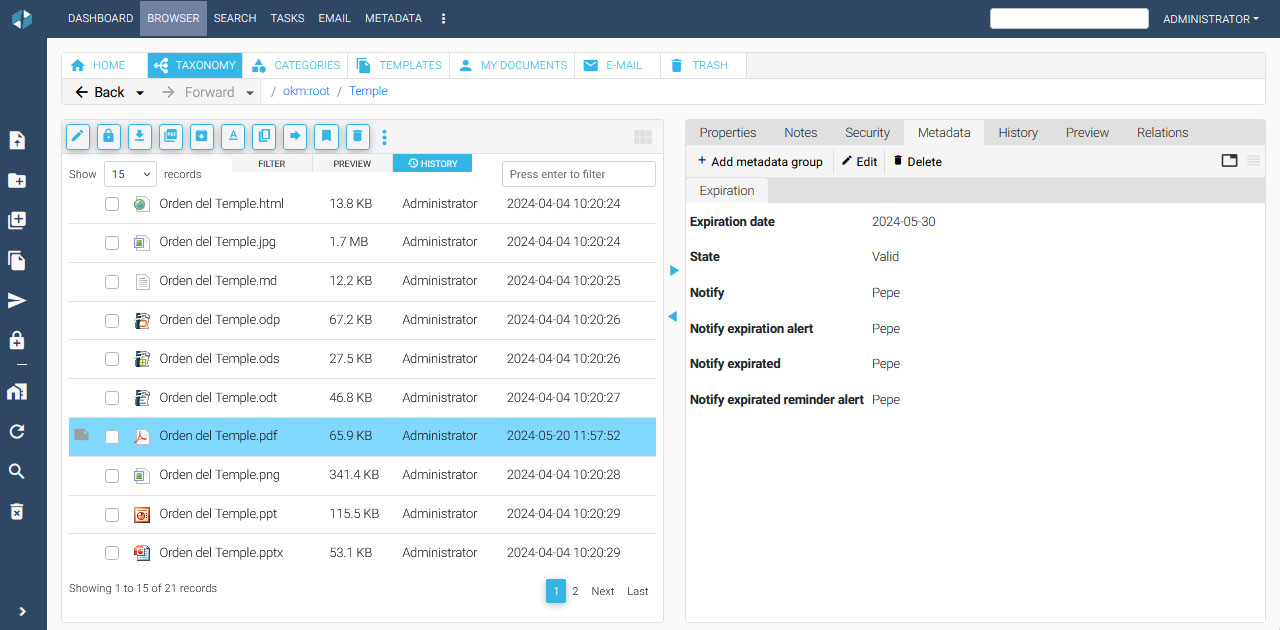This screenshot has height=630, width=1280.
Task: Click the pencil edit icon in file toolbar
Action: pyautogui.click(x=78, y=136)
